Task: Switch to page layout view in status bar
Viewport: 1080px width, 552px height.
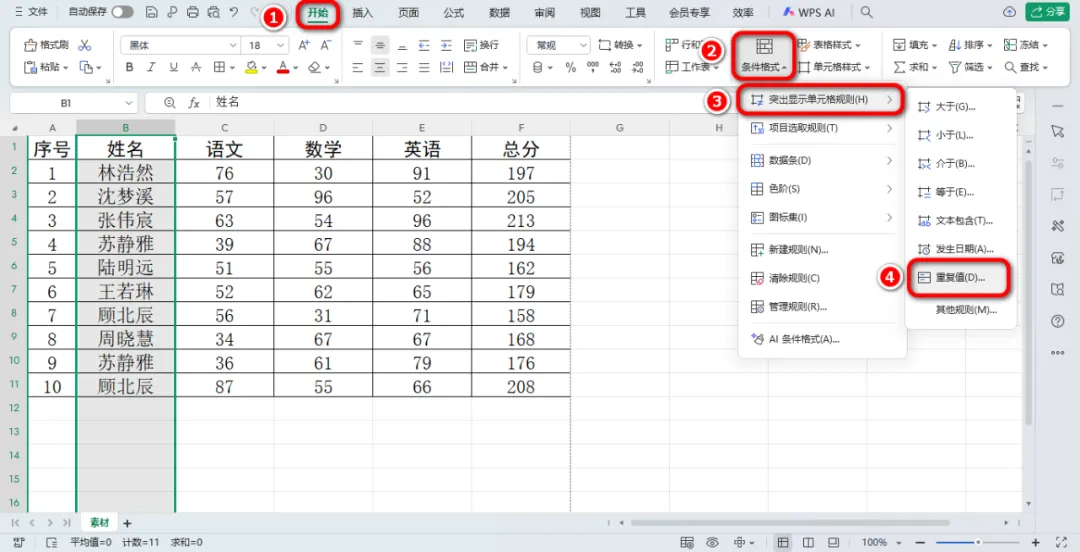Action: coord(809,542)
